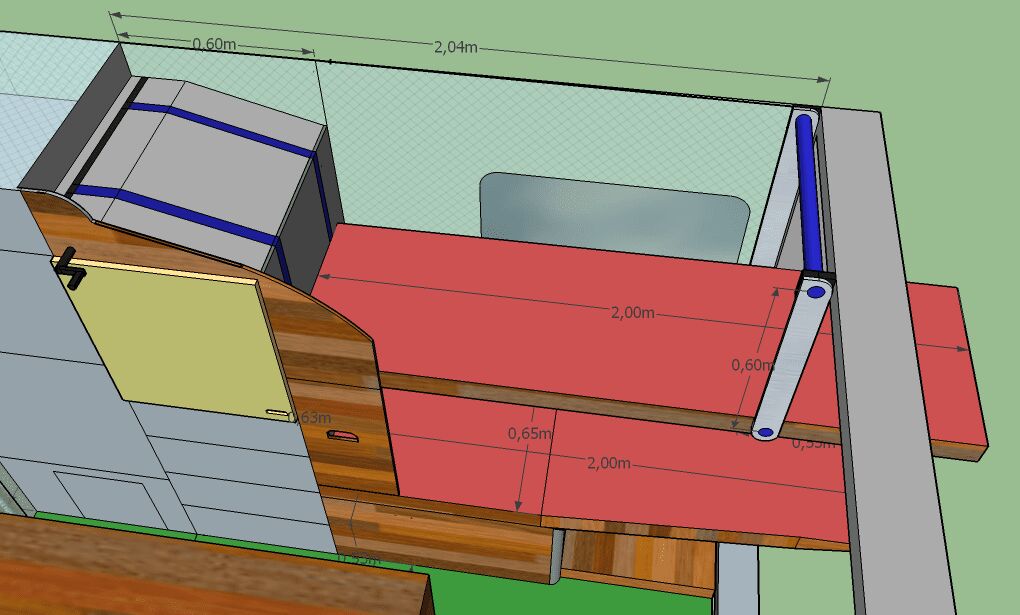Select the 0,60m dimension beside the gray bracket
Screen dimensions: 1020x615
pos(747,365)
